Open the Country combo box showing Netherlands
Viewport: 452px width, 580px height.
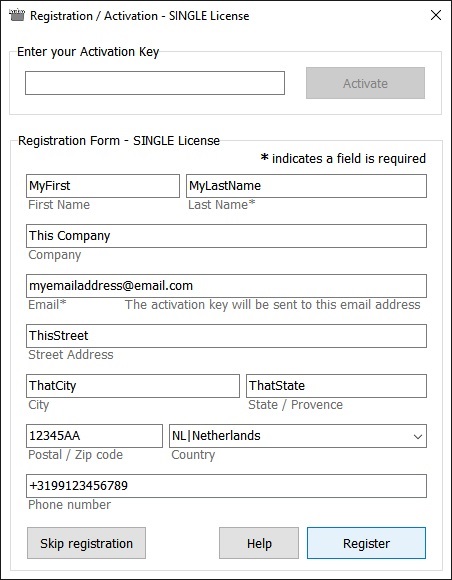click(298, 436)
